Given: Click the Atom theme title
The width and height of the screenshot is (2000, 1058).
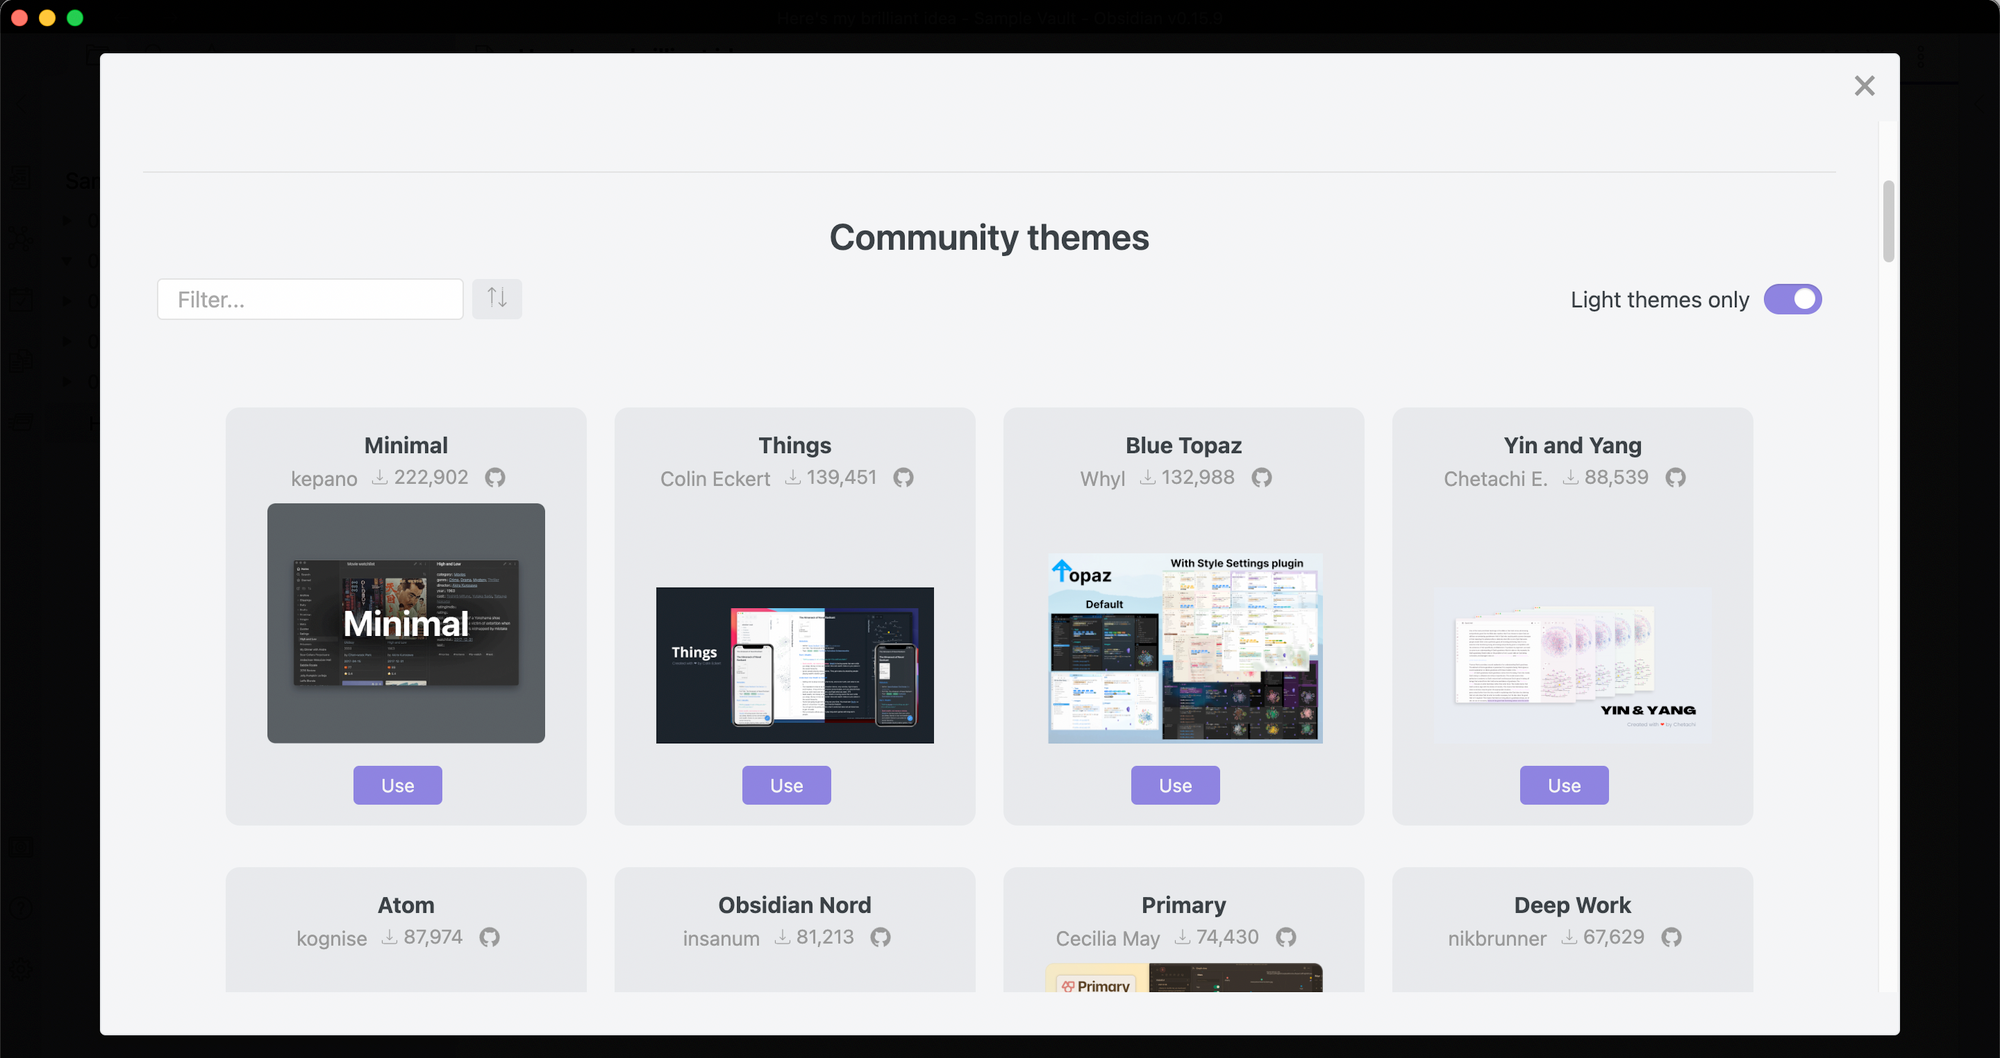Looking at the screenshot, I should click(x=406, y=905).
